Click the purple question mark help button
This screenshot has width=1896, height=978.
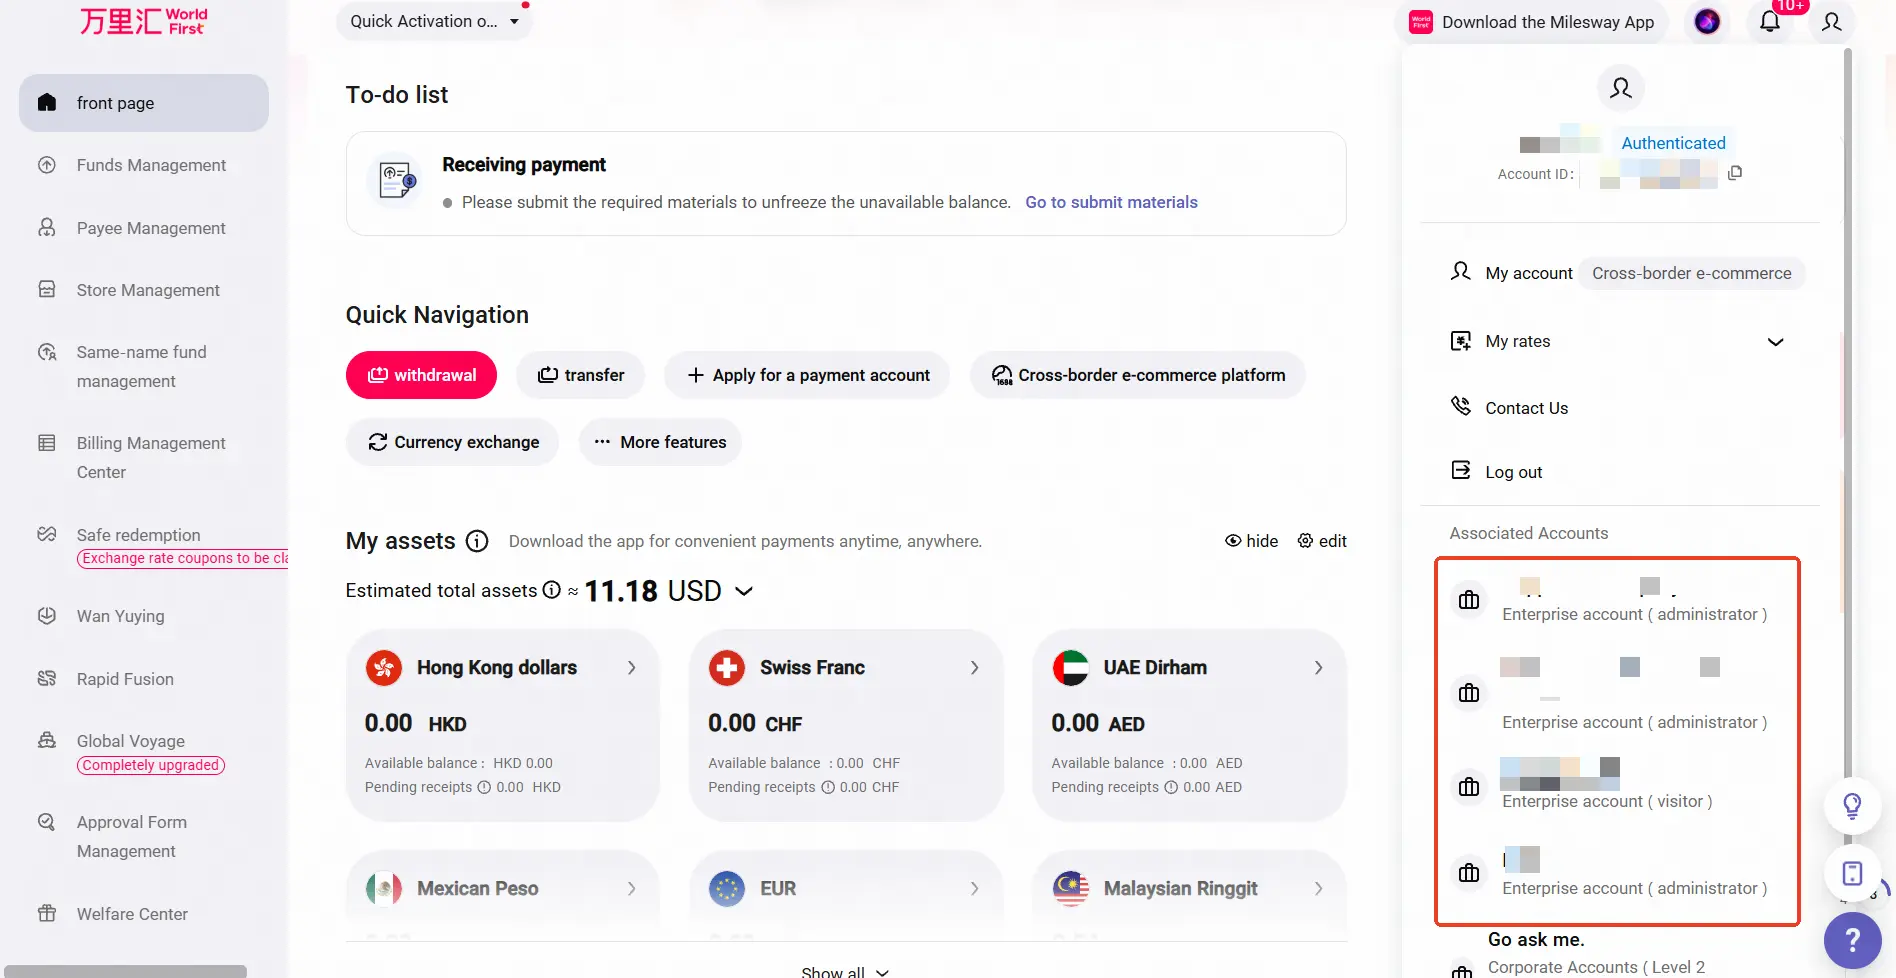coord(1852,940)
